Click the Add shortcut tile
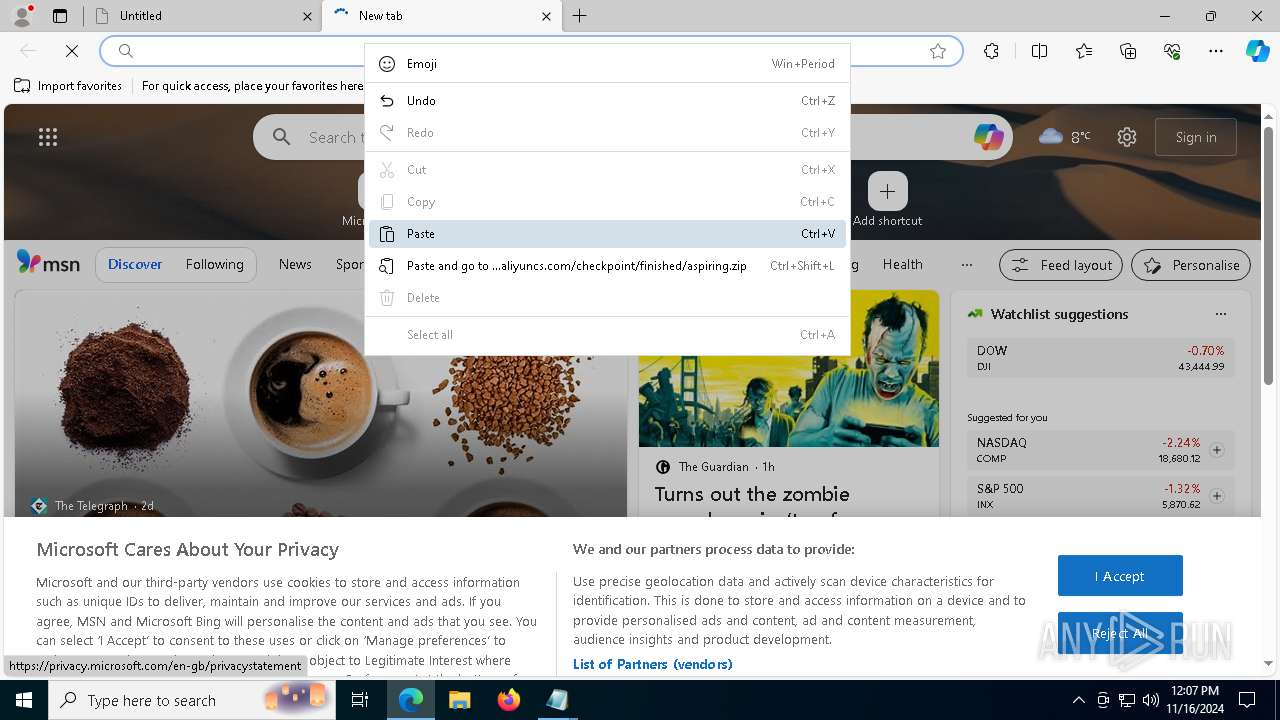The image size is (1280, 720). click(x=887, y=200)
